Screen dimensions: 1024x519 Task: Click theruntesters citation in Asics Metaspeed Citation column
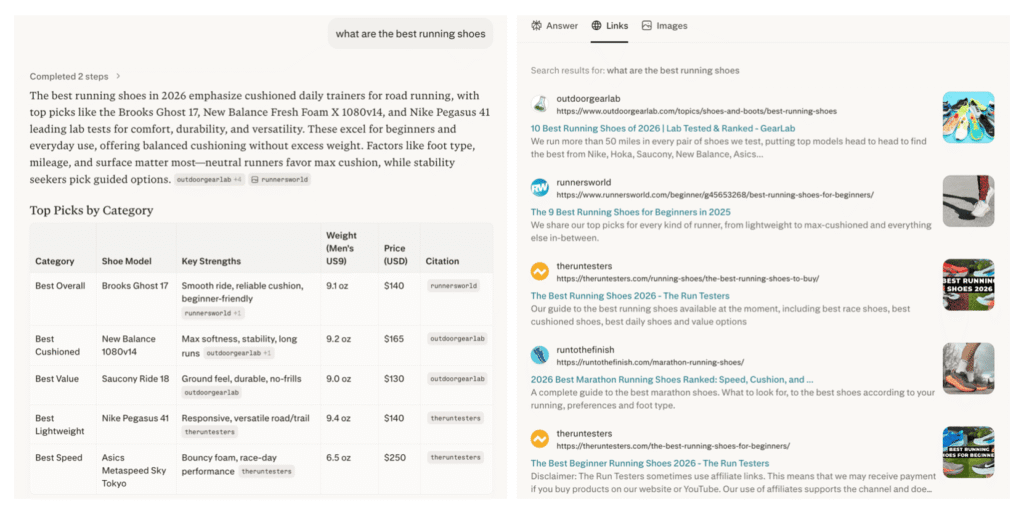click(x=456, y=458)
